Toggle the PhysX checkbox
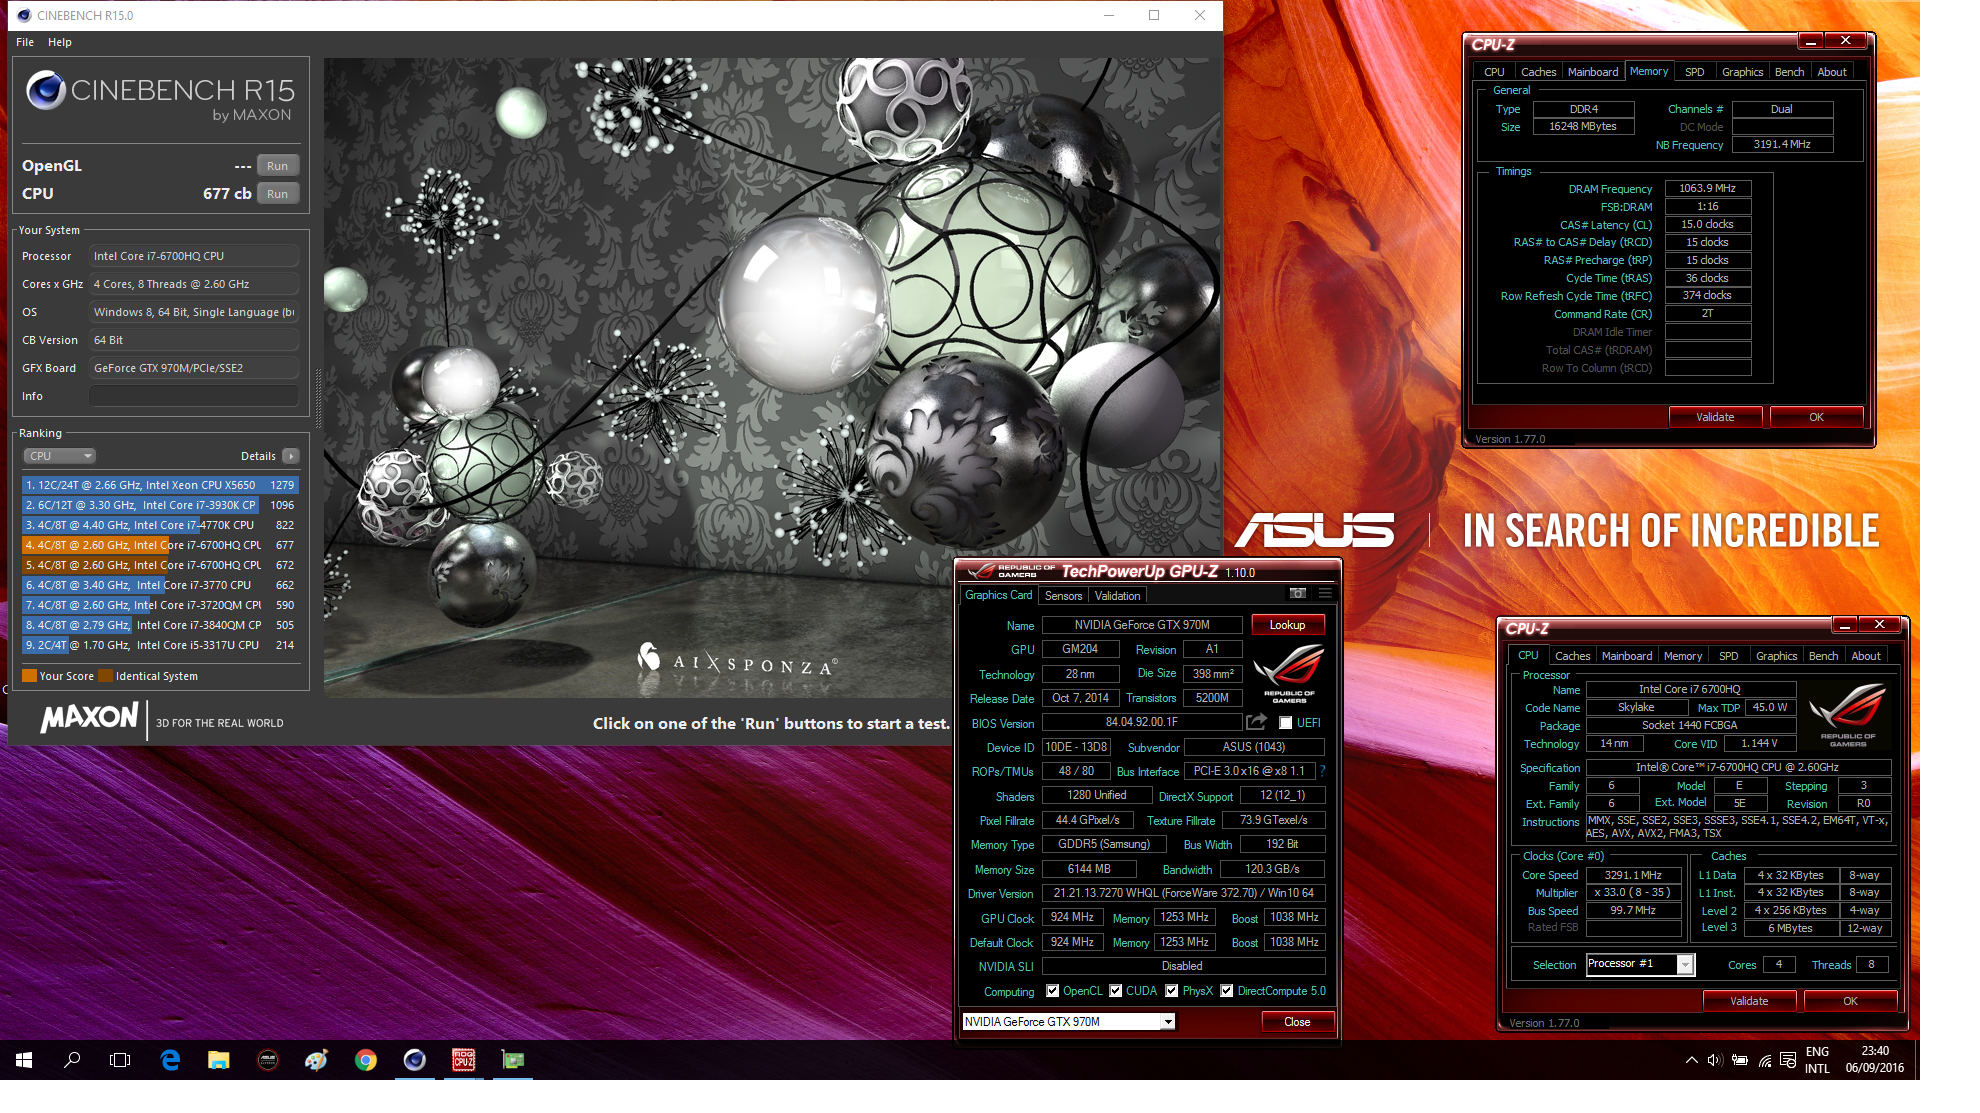 tap(1172, 991)
